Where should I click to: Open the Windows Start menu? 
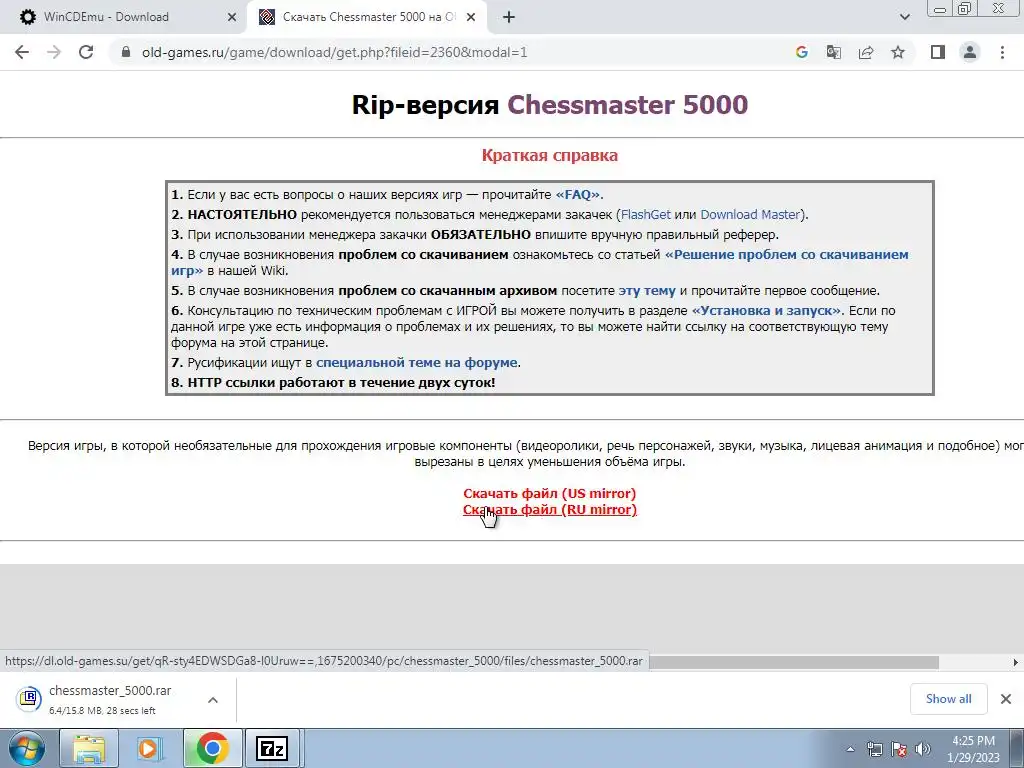25,748
